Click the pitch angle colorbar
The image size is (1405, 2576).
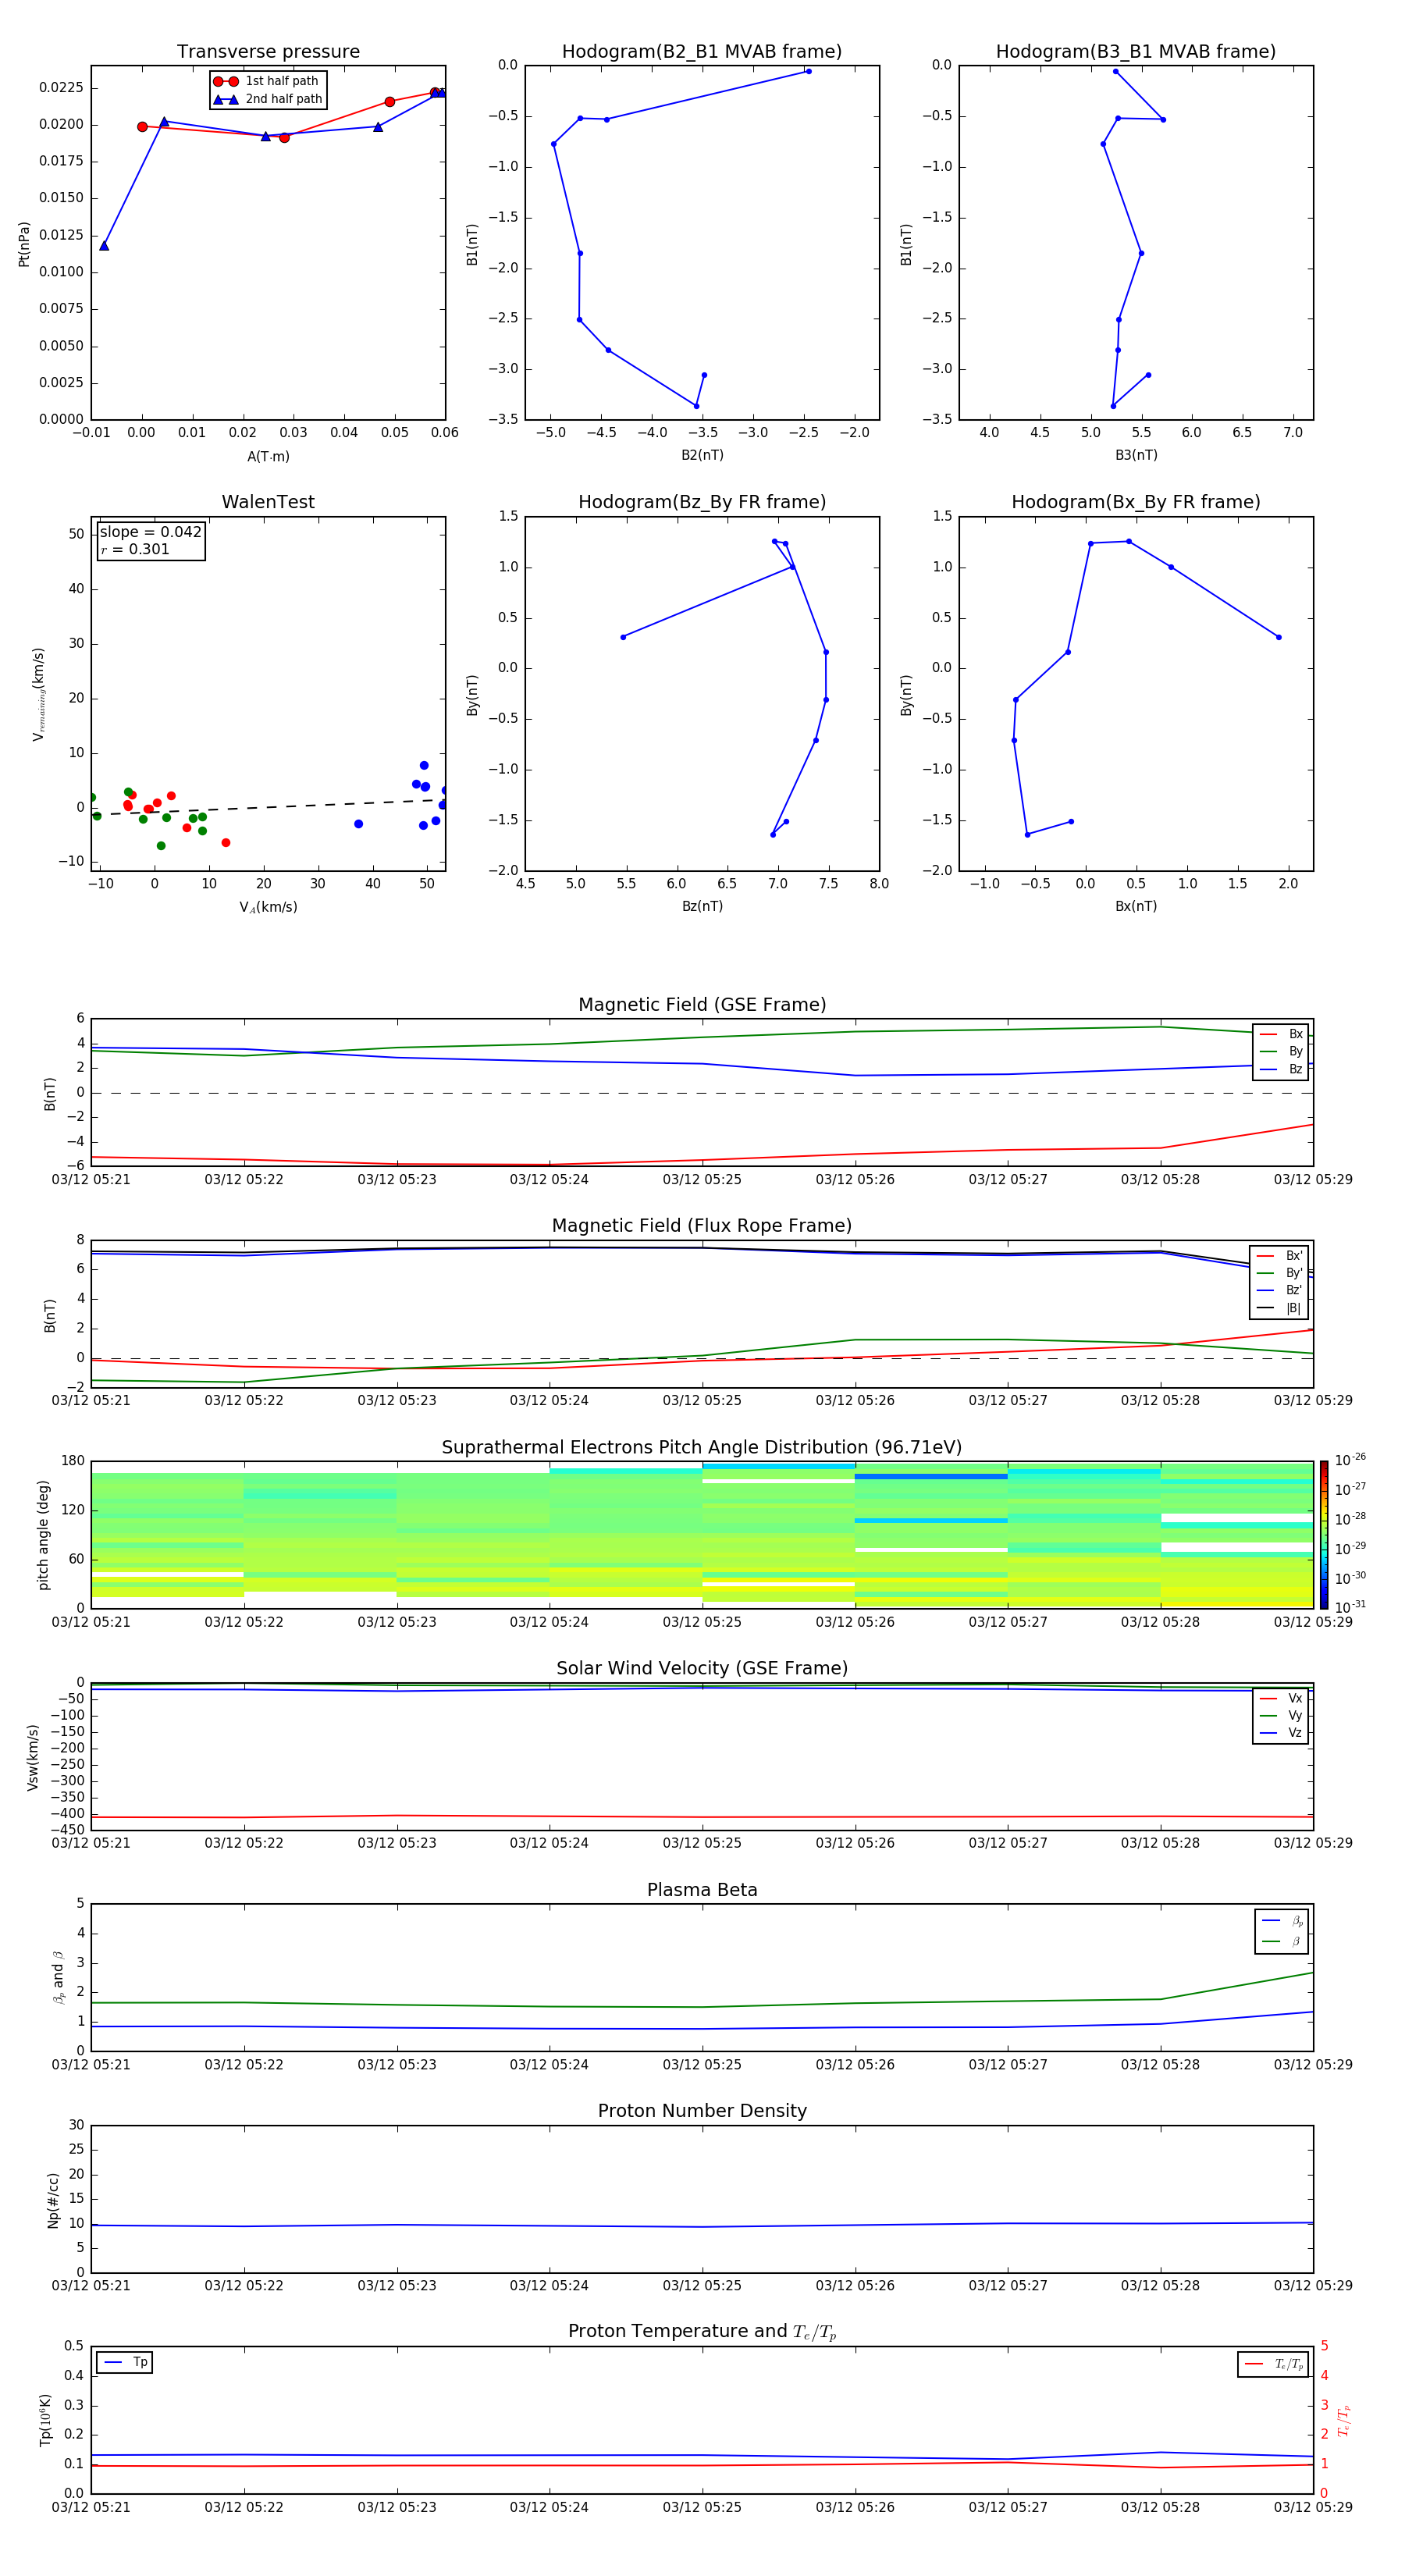click(1324, 1535)
